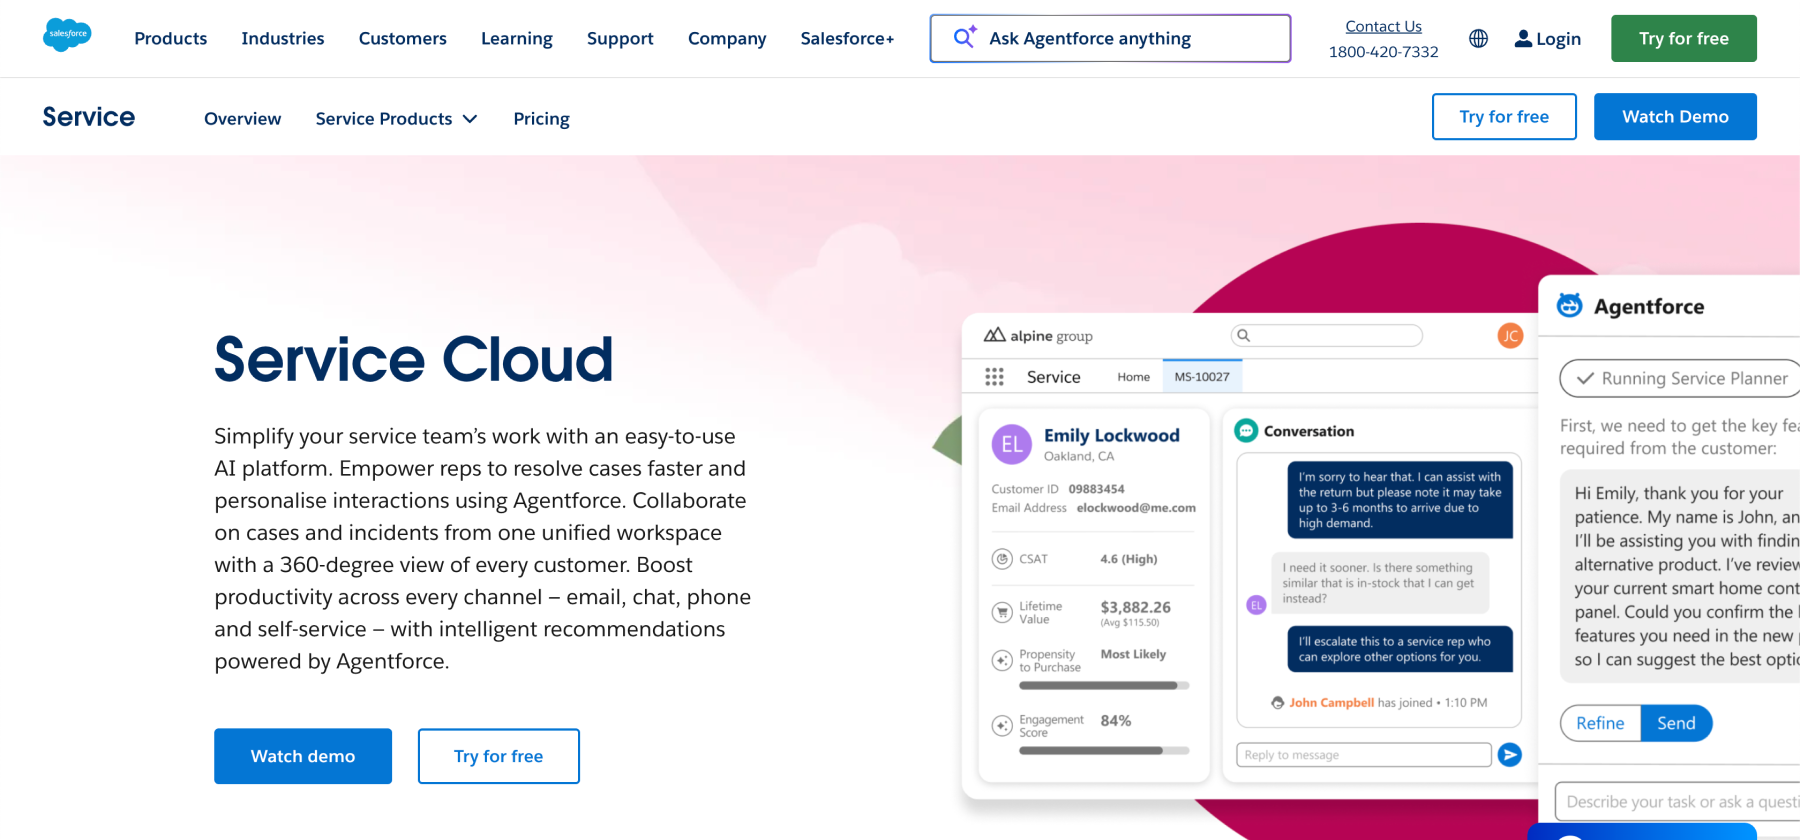Viewport: 1800px width, 840px height.
Task: Click the small EL chat avatar
Action: [1257, 605]
